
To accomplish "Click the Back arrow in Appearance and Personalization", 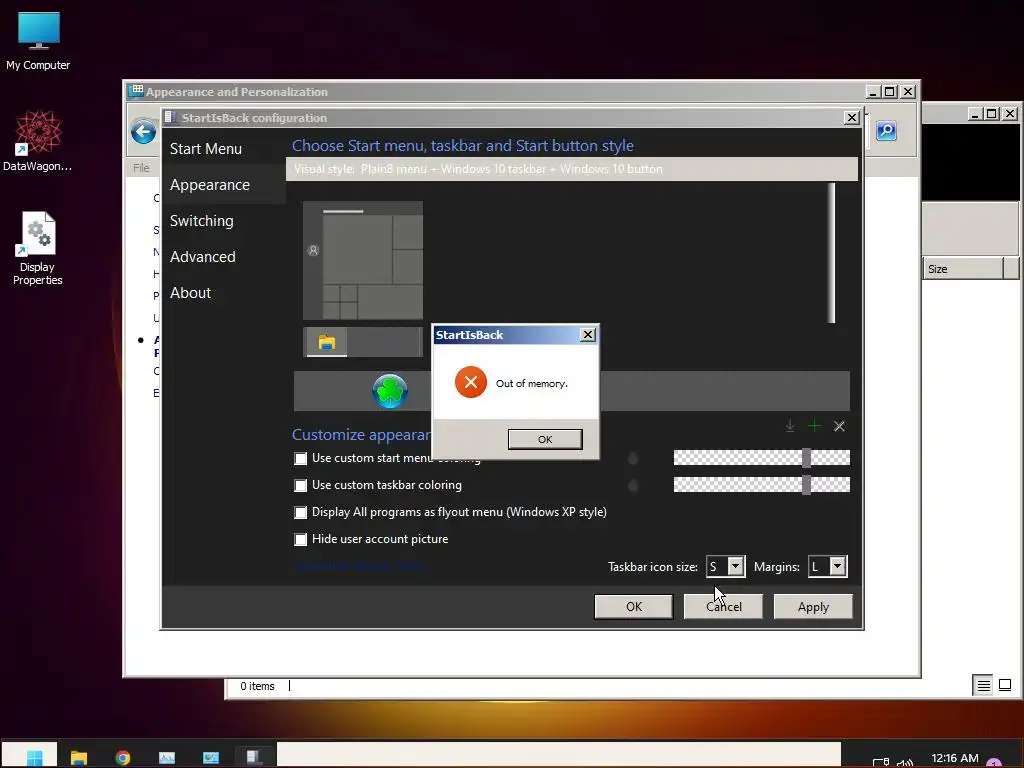I will (x=143, y=132).
